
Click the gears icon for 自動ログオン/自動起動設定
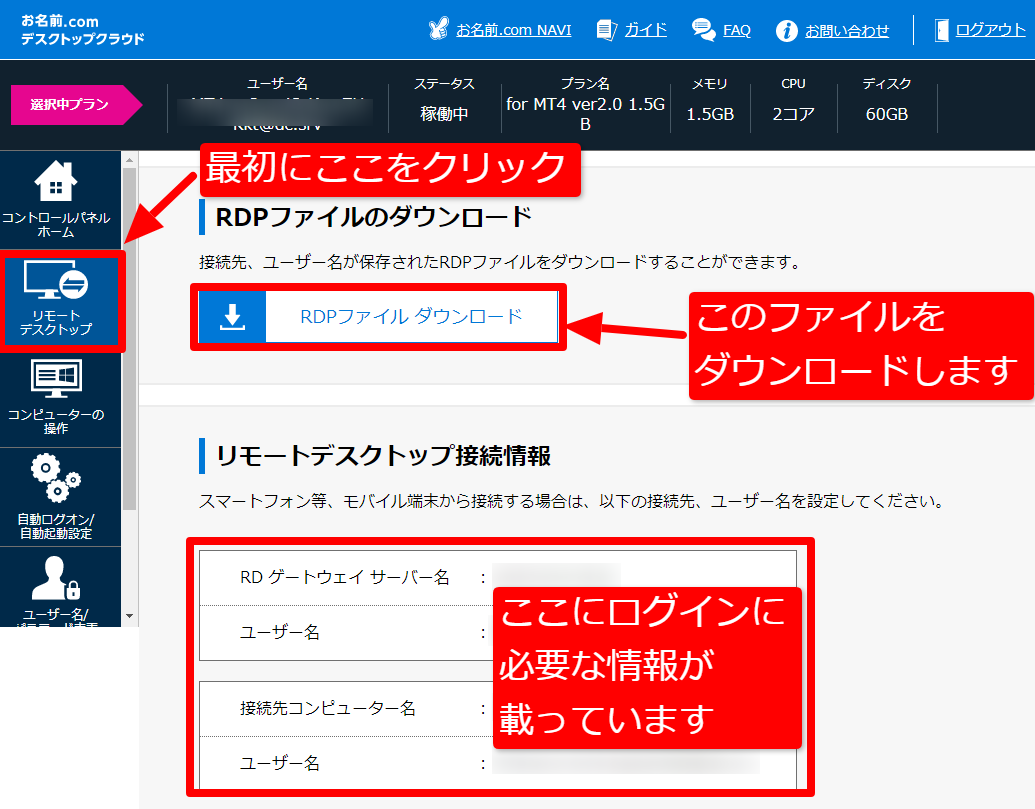point(56,480)
